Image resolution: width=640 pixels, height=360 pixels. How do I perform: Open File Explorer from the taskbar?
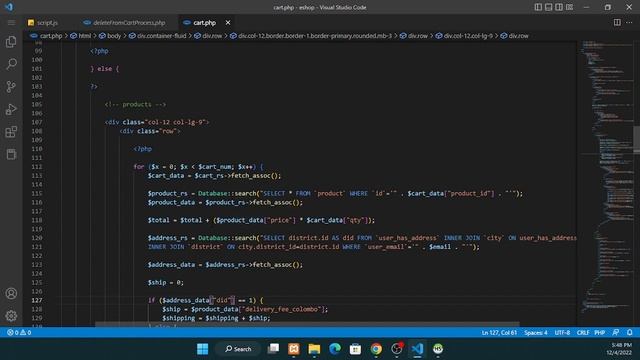pyautogui.click(x=314, y=349)
